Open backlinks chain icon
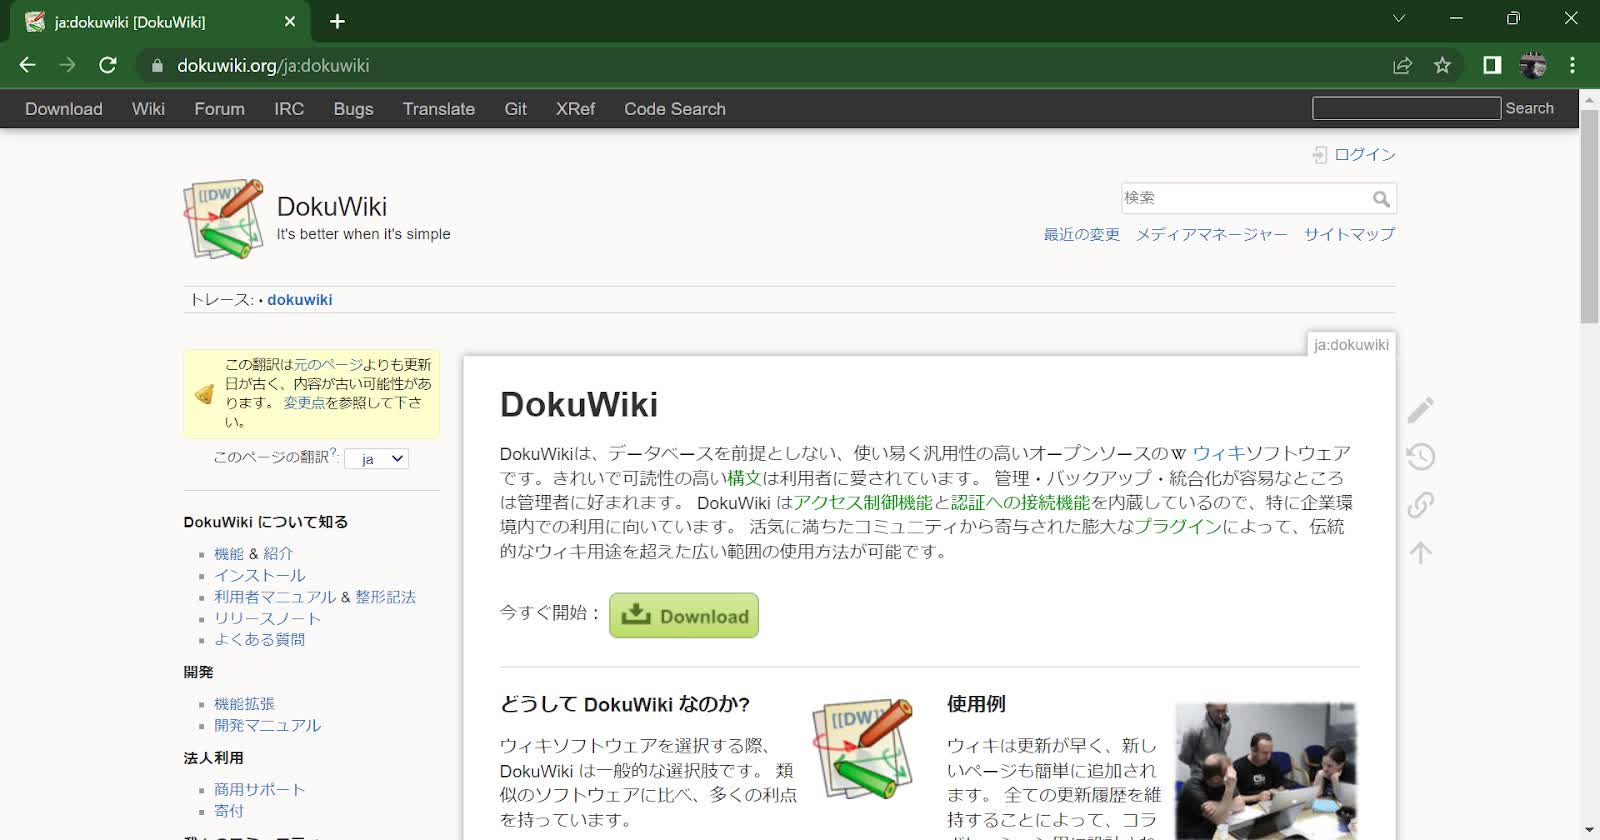This screenshot has width=1600, height=840. click(1421, 504)
